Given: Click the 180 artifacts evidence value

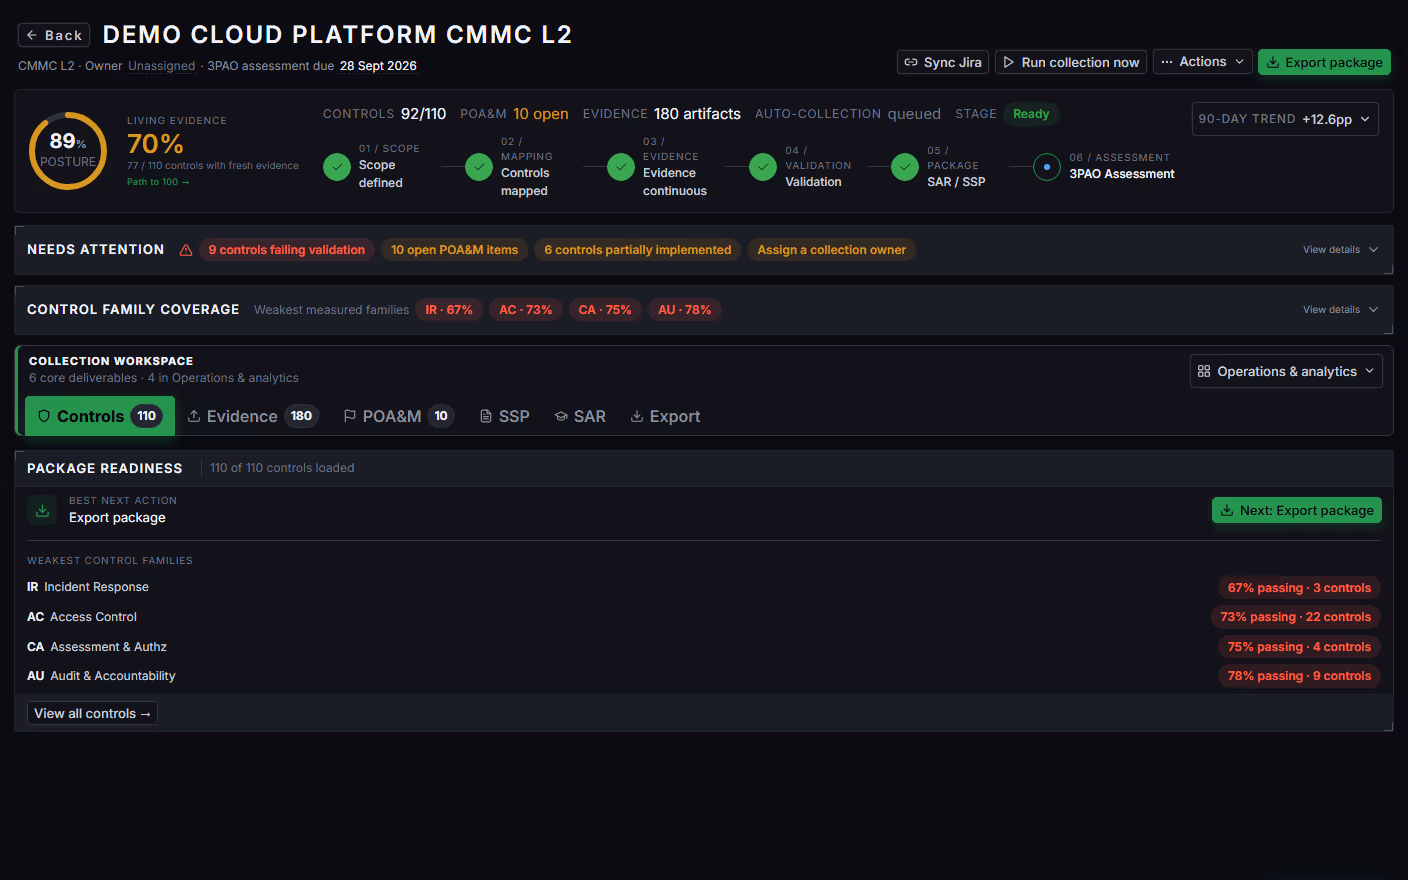Looking at the screenshot, I should pos(697,114).
